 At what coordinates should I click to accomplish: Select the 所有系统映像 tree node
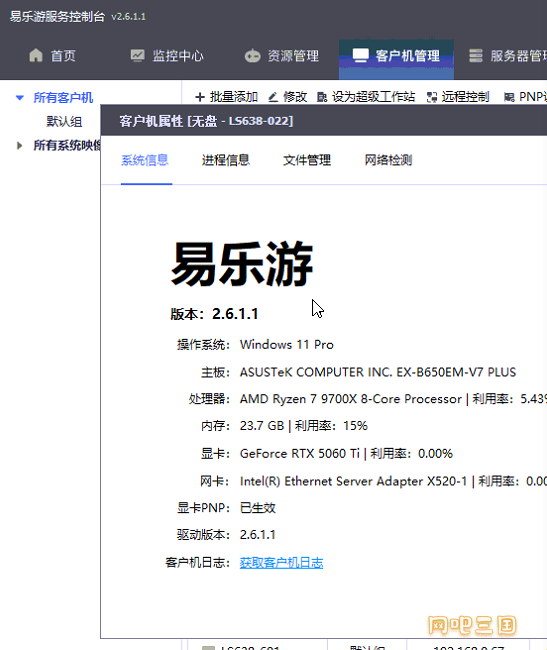coord(67,146)
